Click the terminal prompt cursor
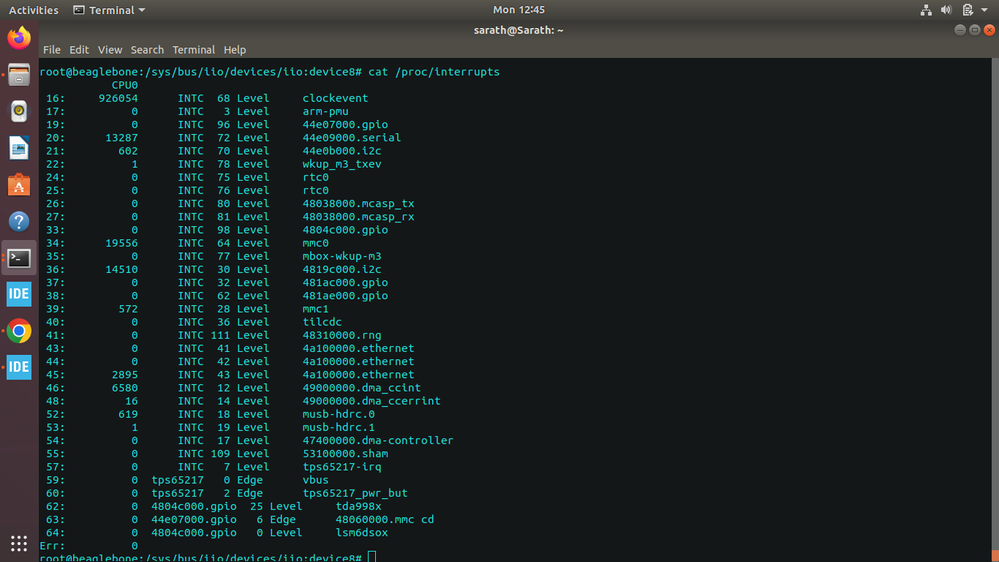Image resolution: width=999 pixels, height=562 pixels. (x=372, y=557)
